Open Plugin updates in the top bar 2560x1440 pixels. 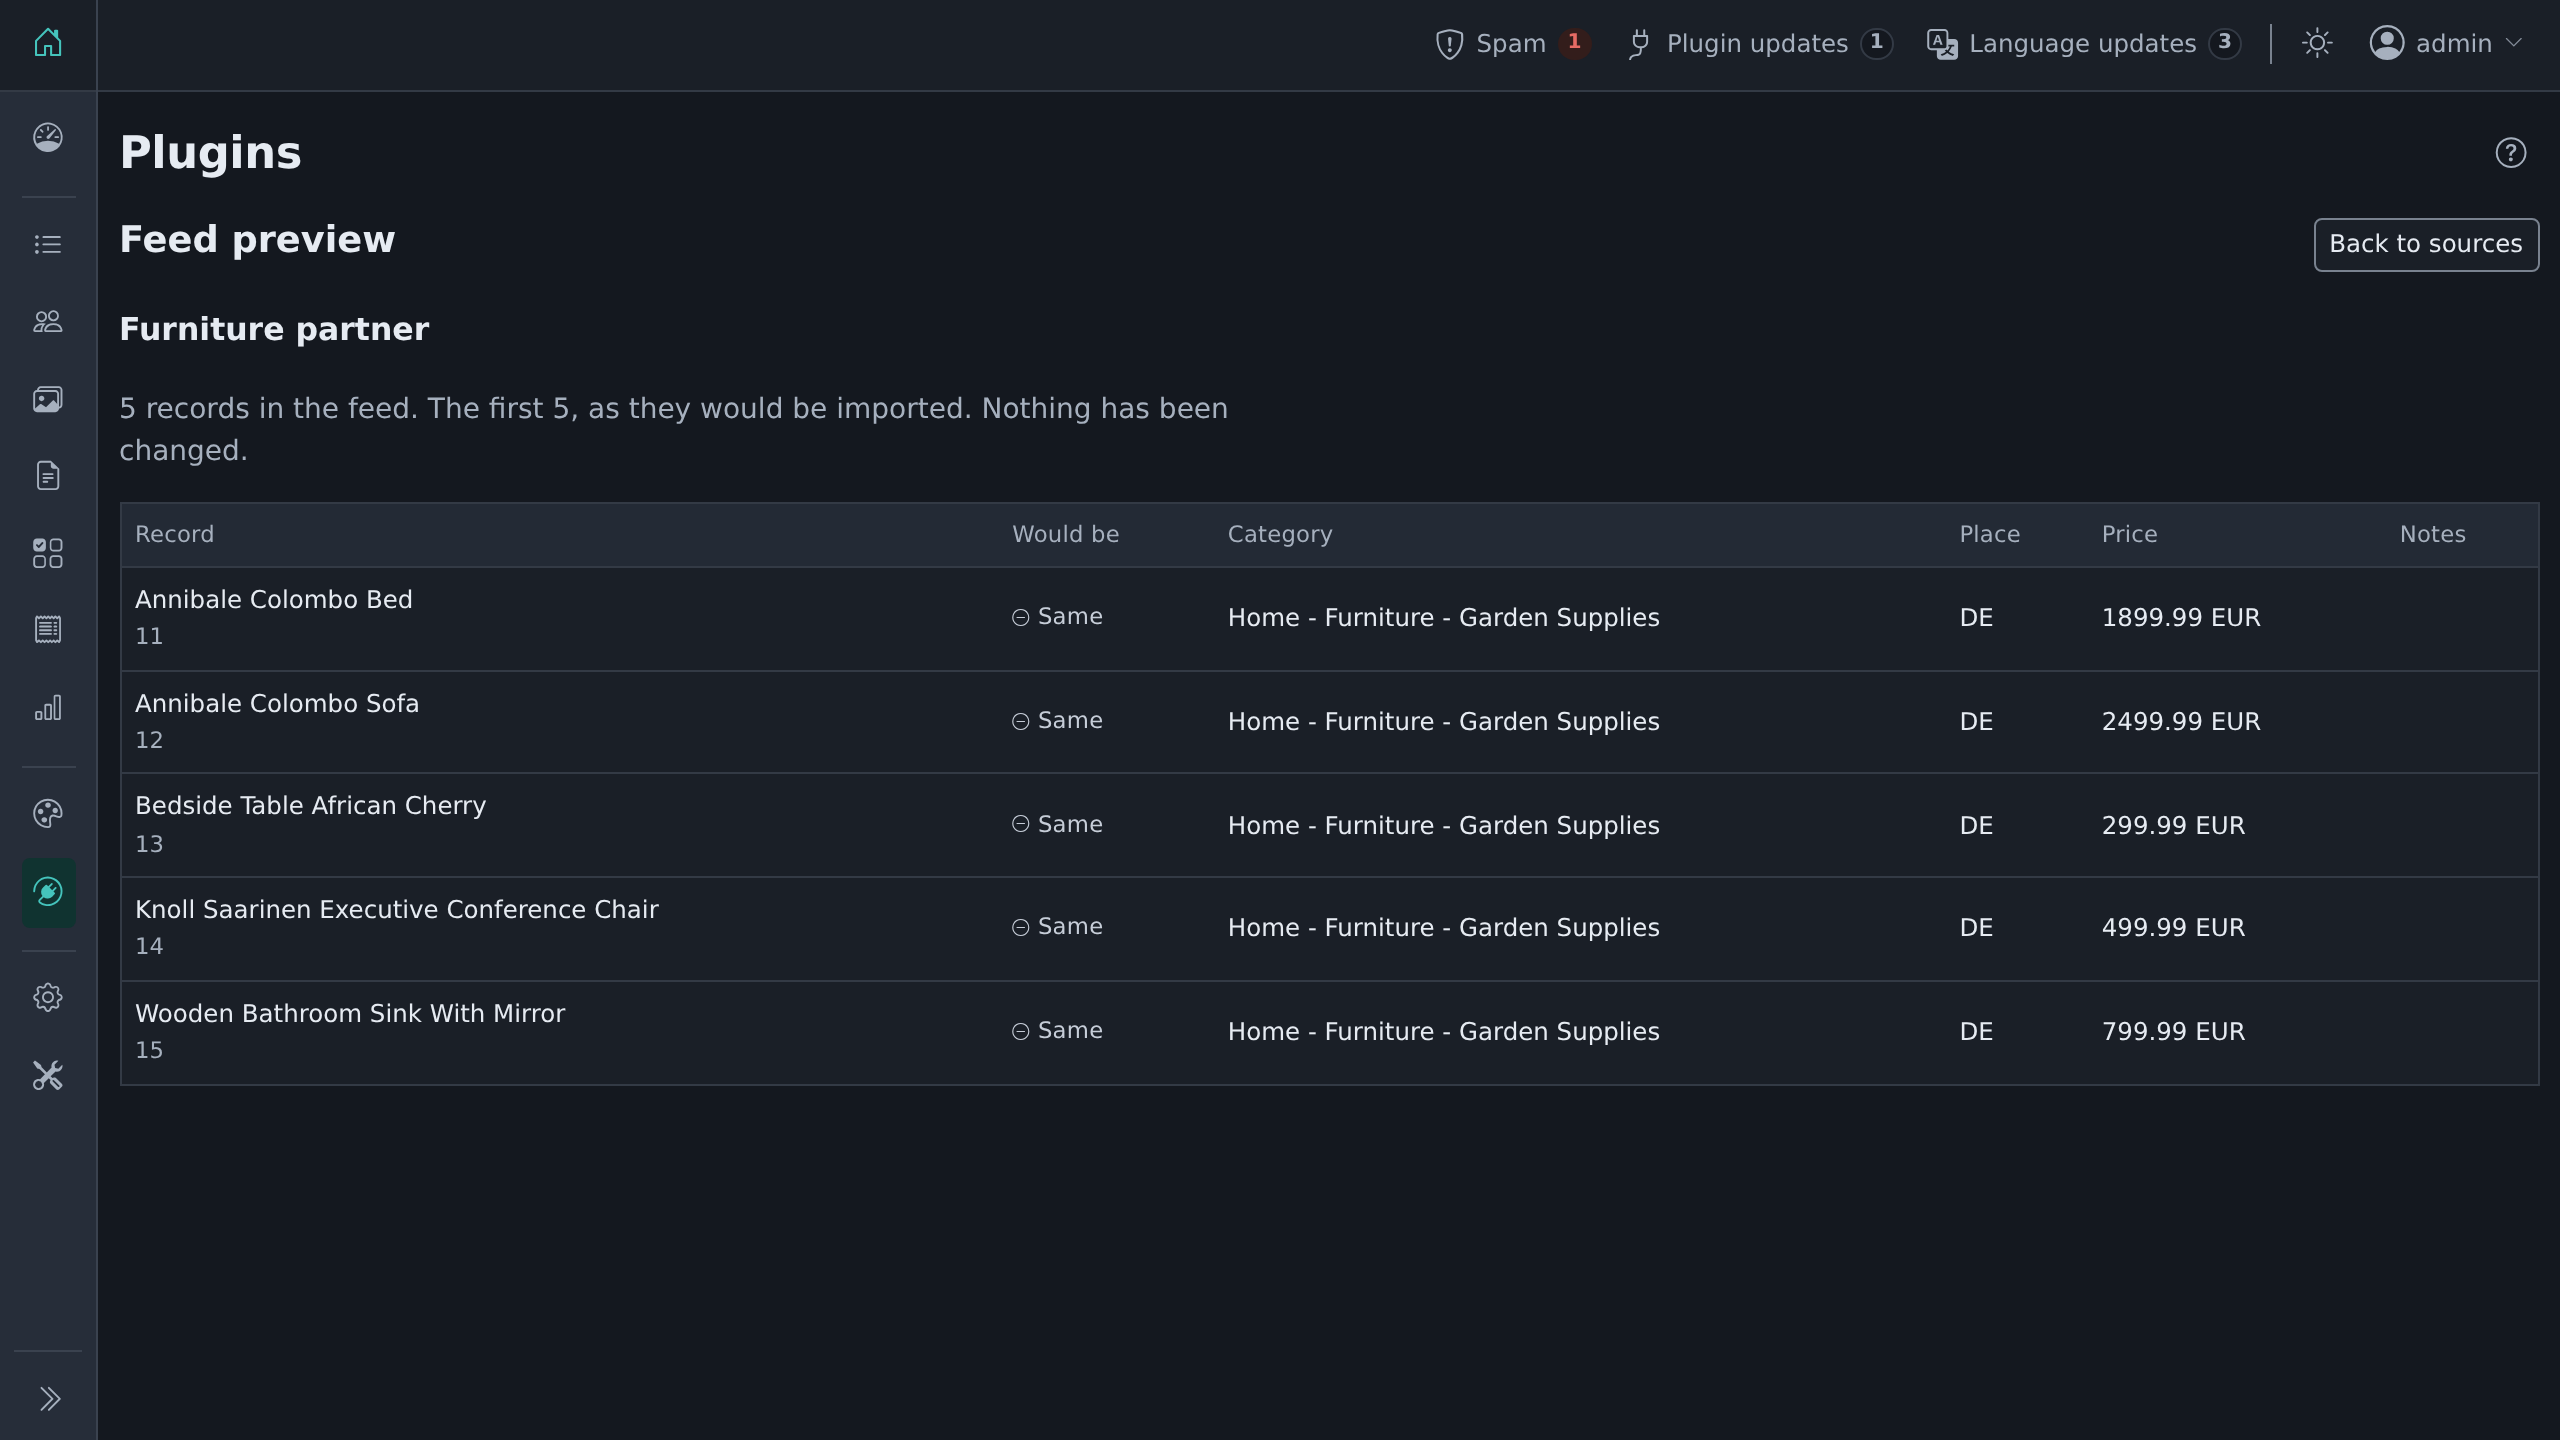(1760, 44)
